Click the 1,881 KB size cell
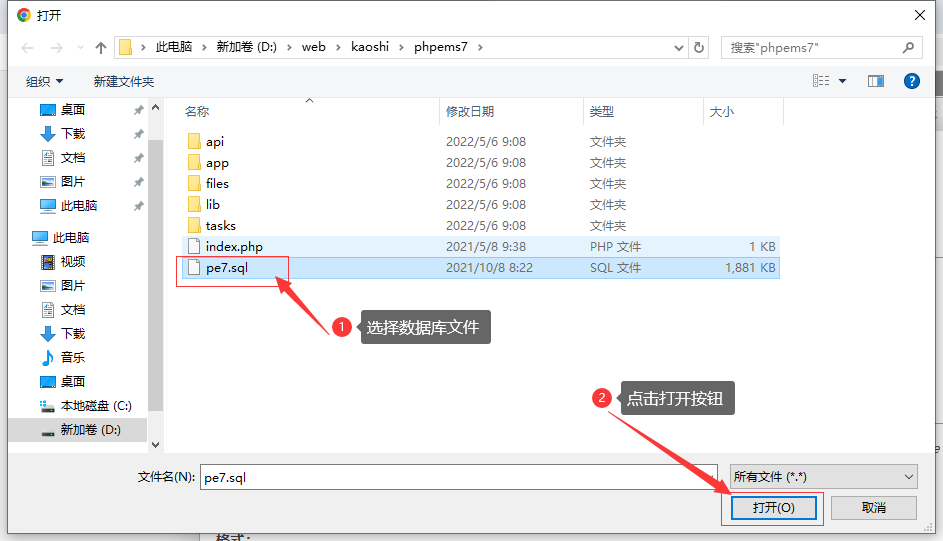 tap(750, 267)
